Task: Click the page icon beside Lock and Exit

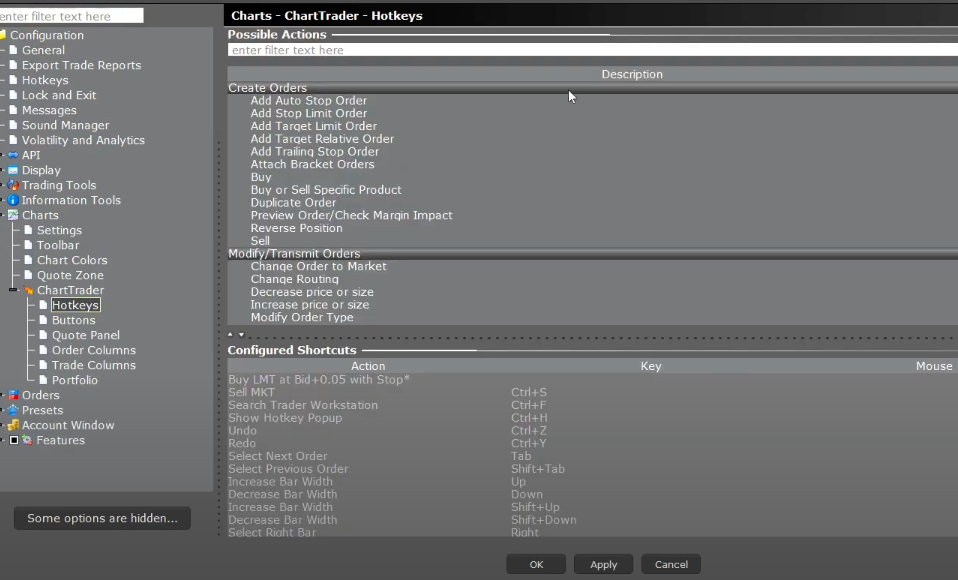Action: point(13,95)
